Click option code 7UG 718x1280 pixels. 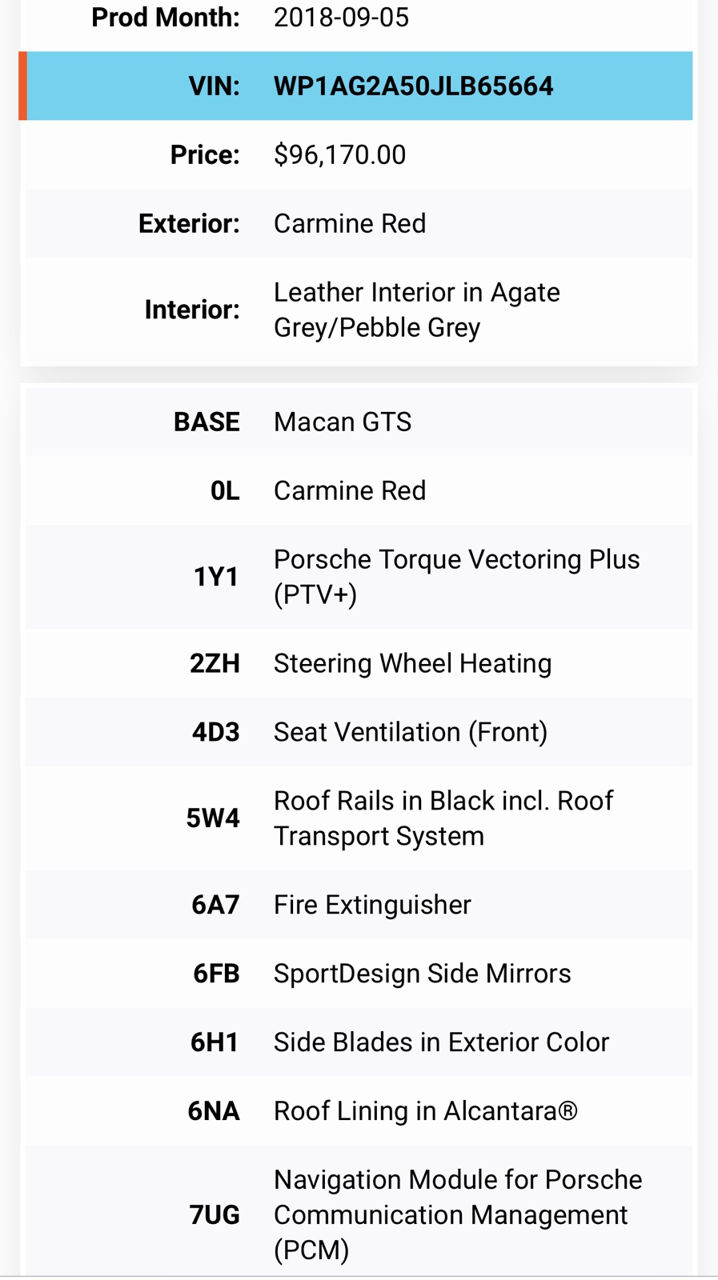[215, 1215]
